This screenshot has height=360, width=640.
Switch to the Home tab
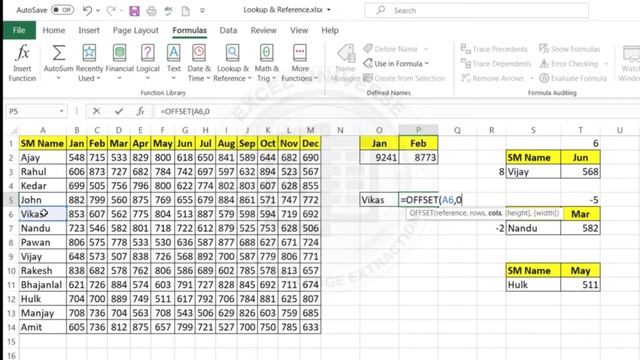(x=54, y=30)
